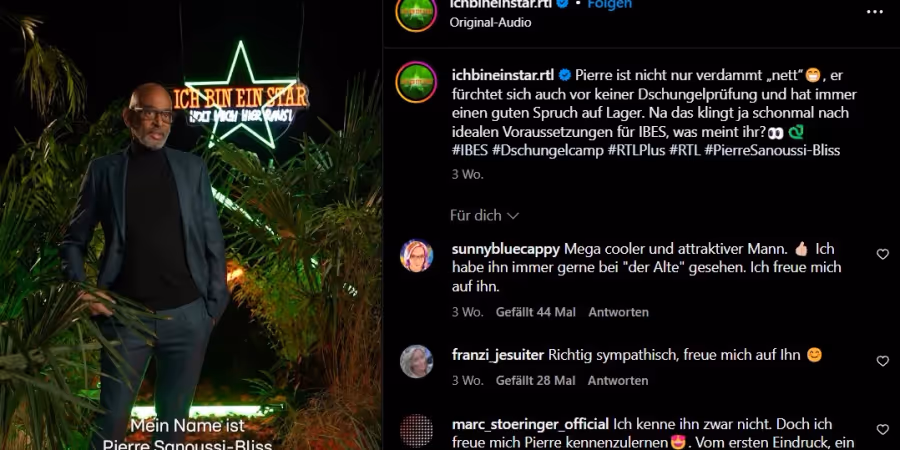The width and height of the screenshot is (900, 450).
Task: Click the video of Pierre to pause playback
Action: click(191, 225)
